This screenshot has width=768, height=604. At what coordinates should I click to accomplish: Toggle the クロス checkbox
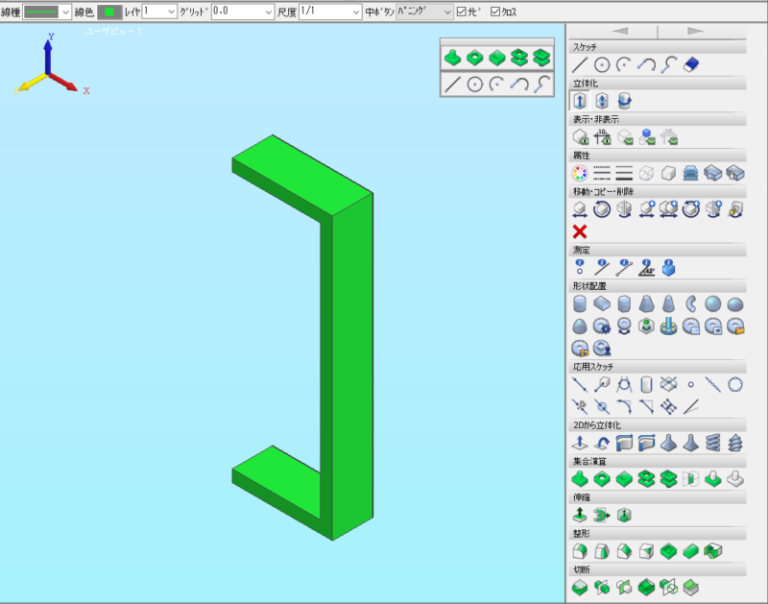tap(496, 12)
